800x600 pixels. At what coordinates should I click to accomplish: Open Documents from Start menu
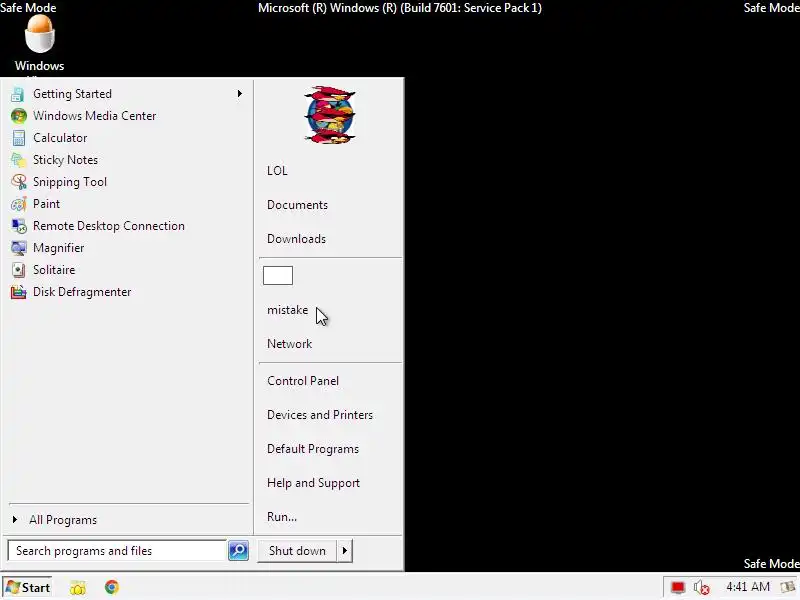coord(297,205)
